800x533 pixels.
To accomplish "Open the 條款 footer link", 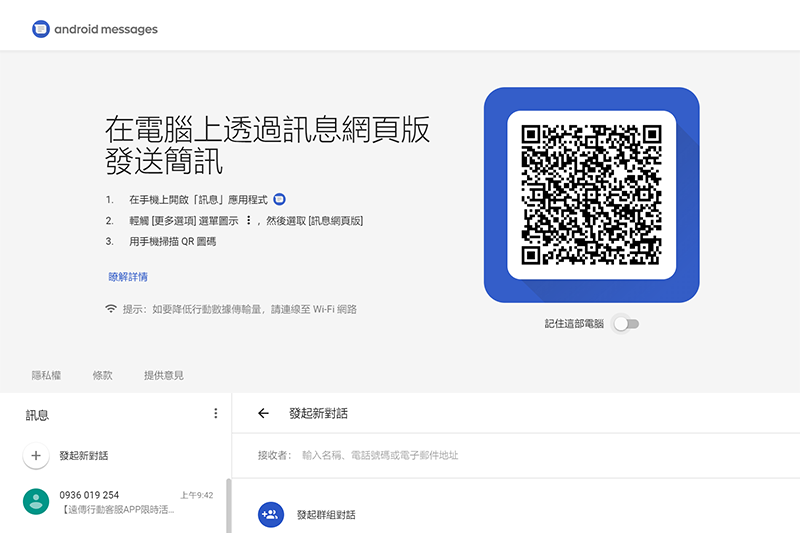I will tap(103, 375).
